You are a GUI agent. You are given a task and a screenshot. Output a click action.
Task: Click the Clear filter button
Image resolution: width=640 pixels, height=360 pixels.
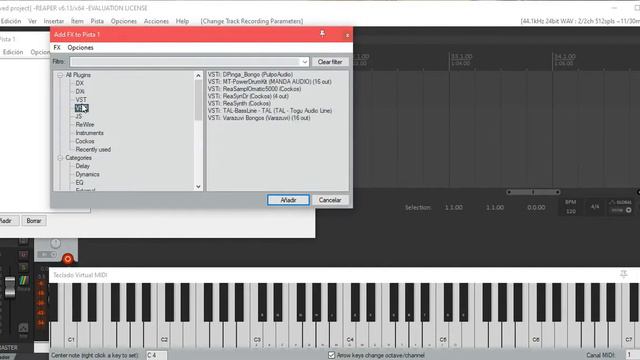(x=330, y=62)
